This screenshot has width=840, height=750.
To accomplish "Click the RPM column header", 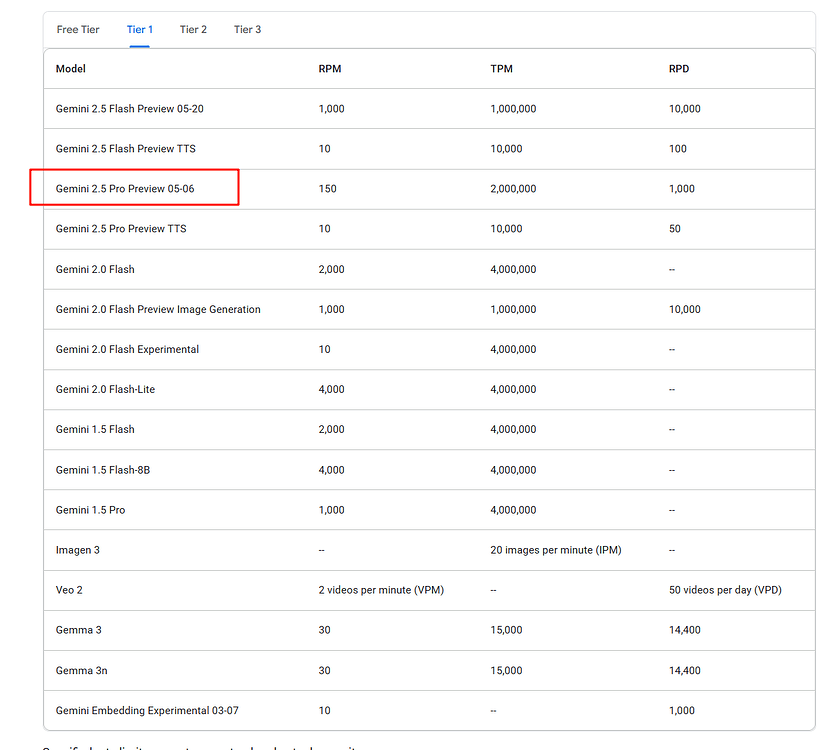I will 330,69.
